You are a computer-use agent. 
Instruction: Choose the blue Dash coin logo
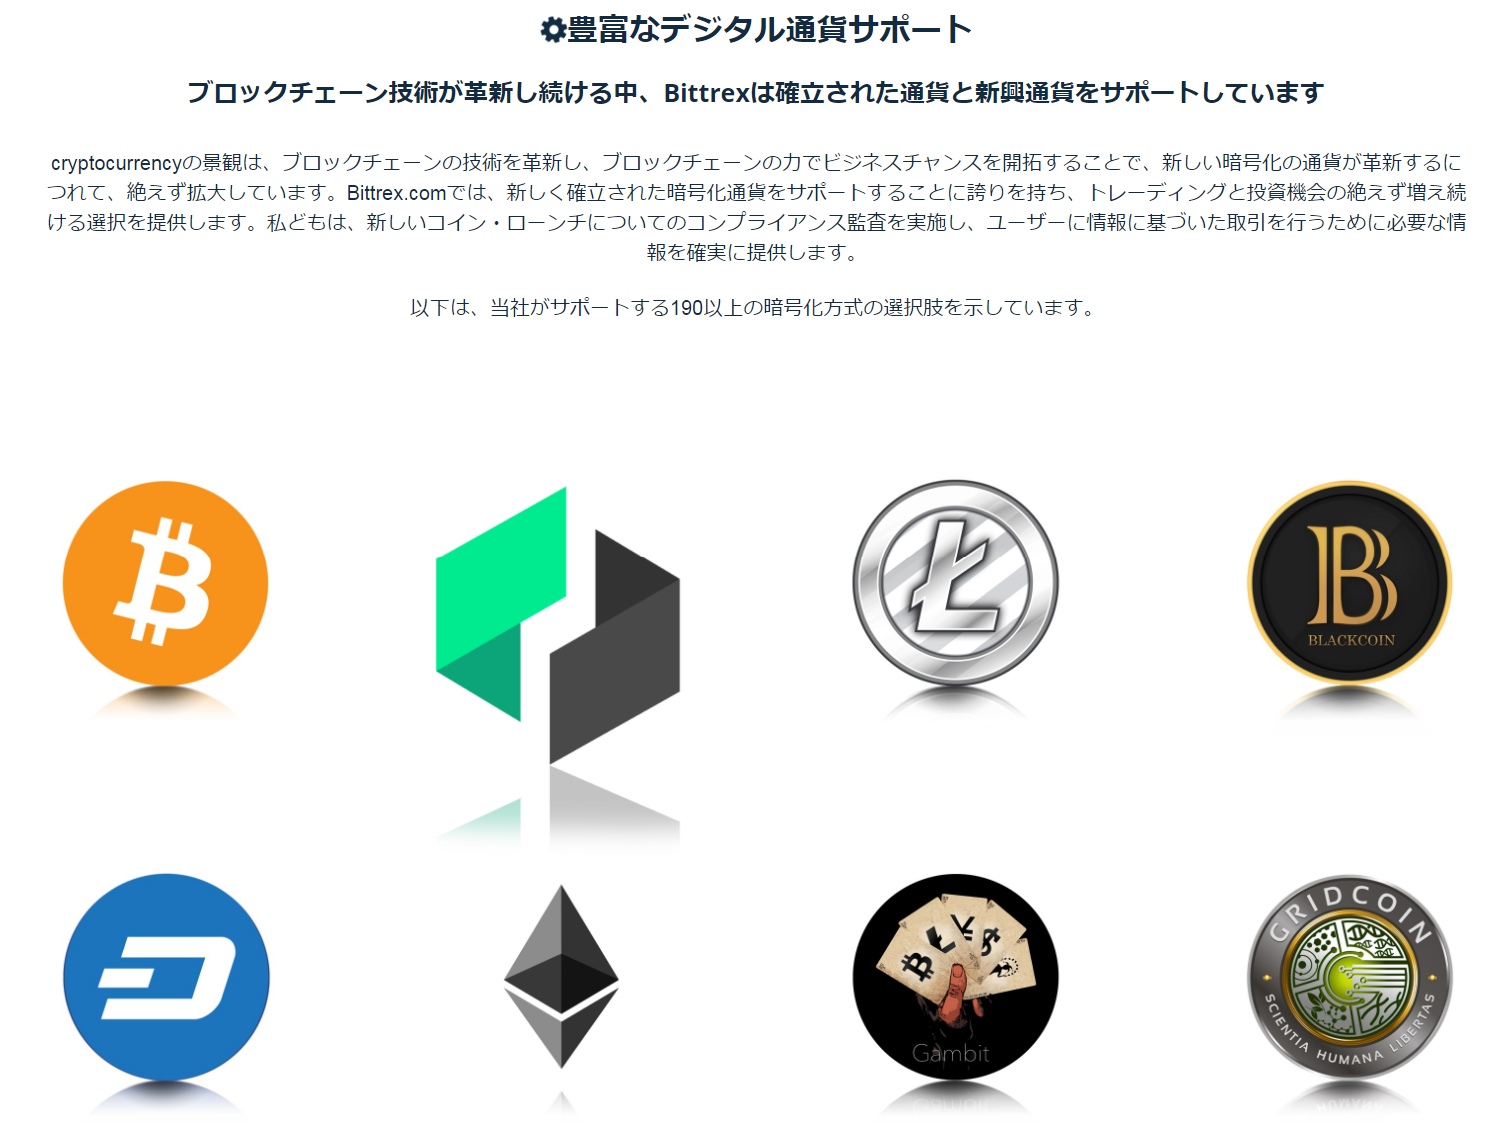pyautogui.click(x=166, y=977)
